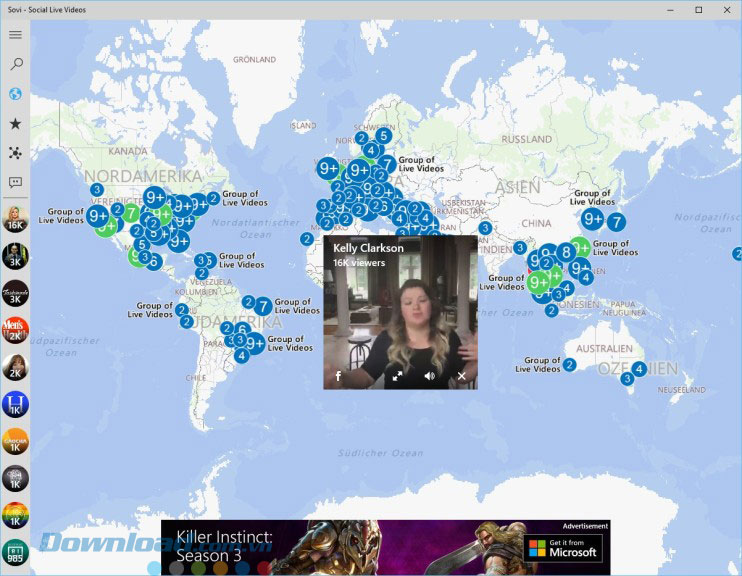Close the Sovi window
This screenshot has height=576, width=742.
click(727, 9)
